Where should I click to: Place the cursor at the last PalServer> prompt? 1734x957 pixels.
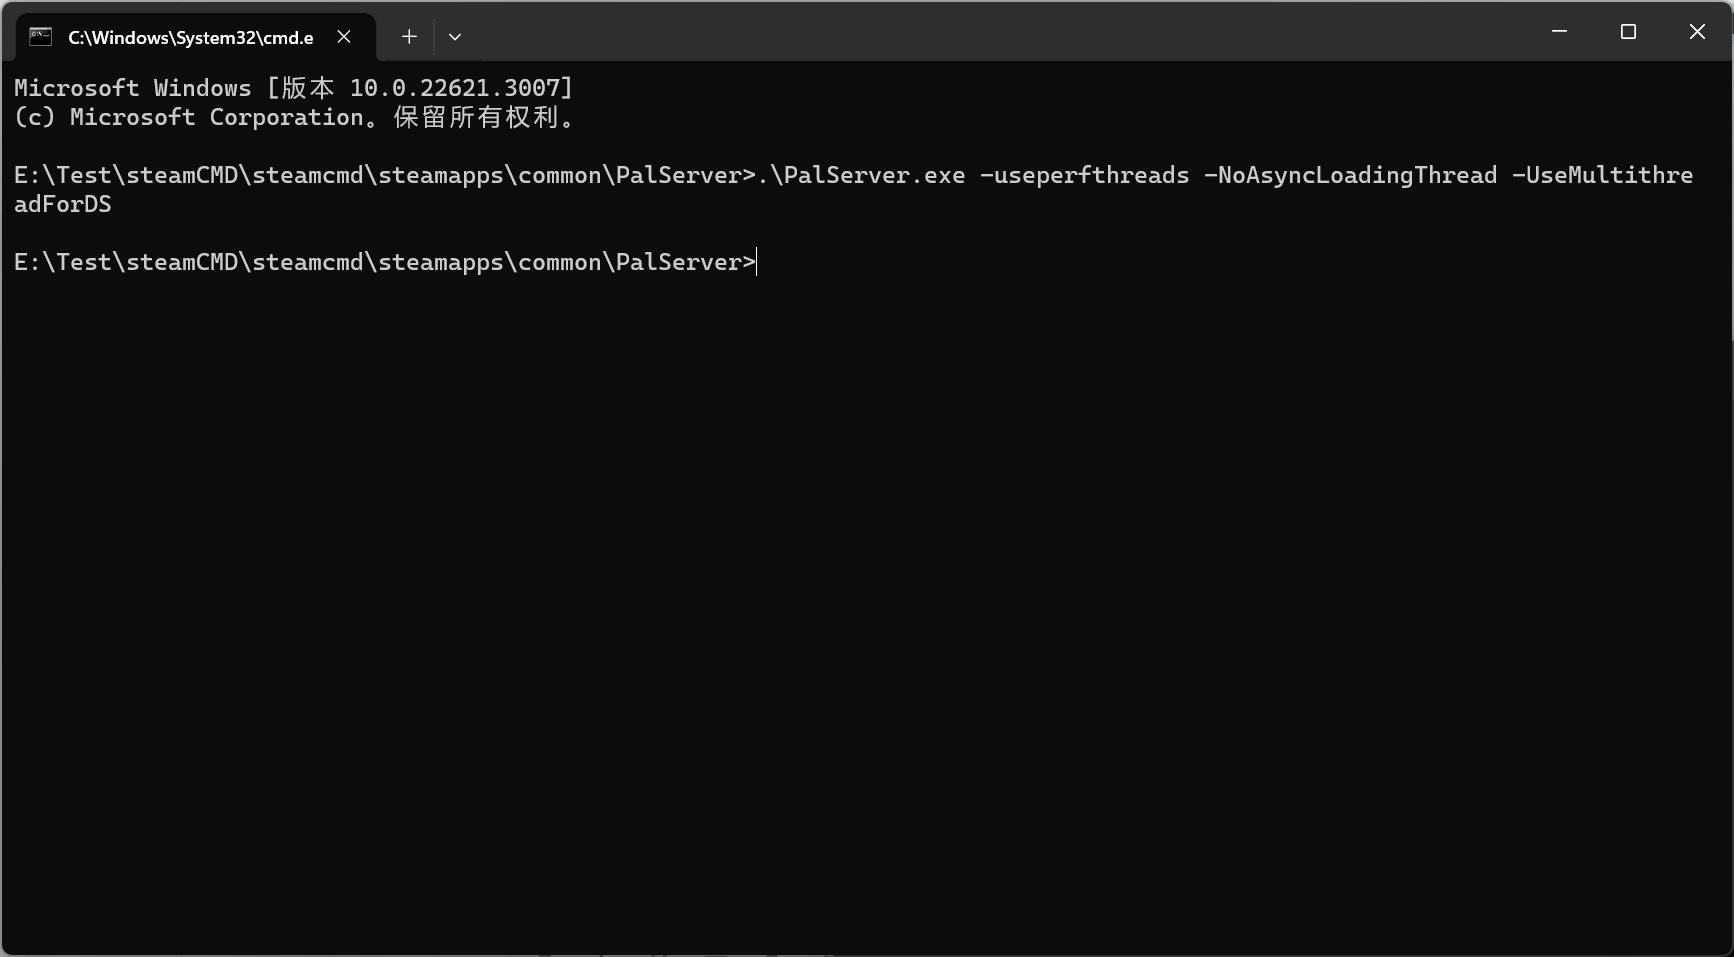[758, 262]
